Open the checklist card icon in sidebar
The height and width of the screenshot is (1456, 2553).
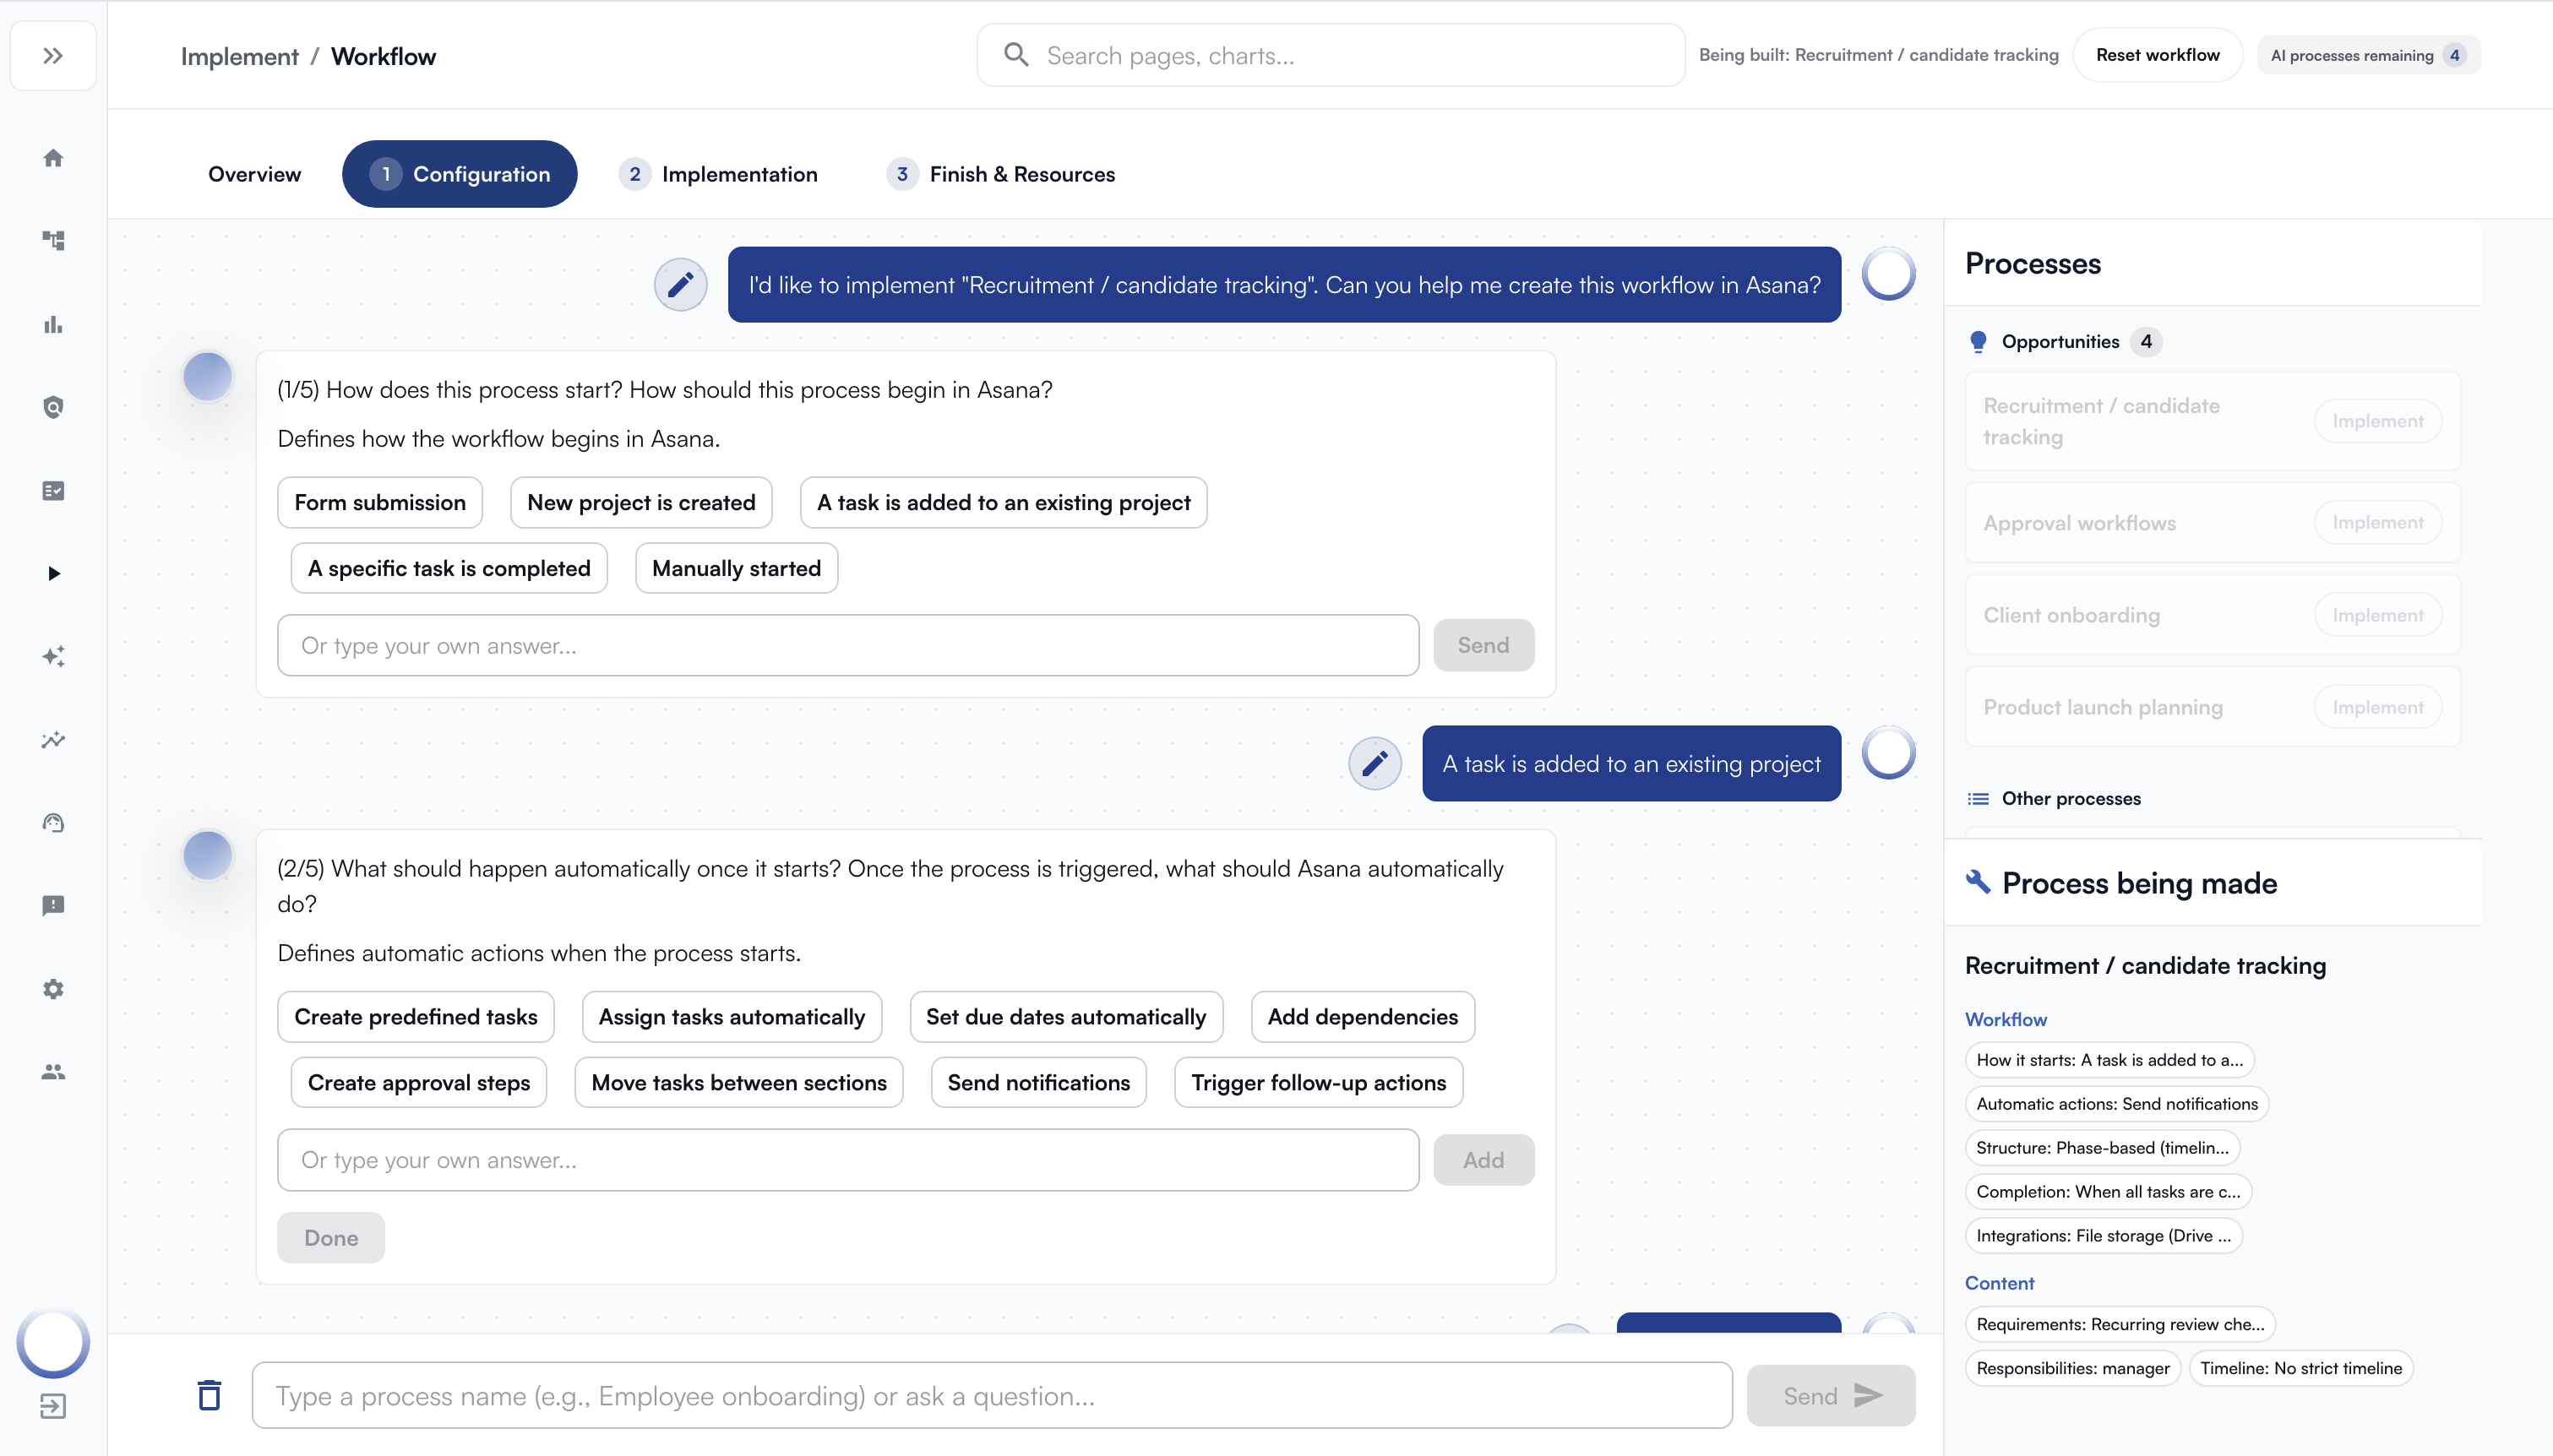tap(53, 490)
